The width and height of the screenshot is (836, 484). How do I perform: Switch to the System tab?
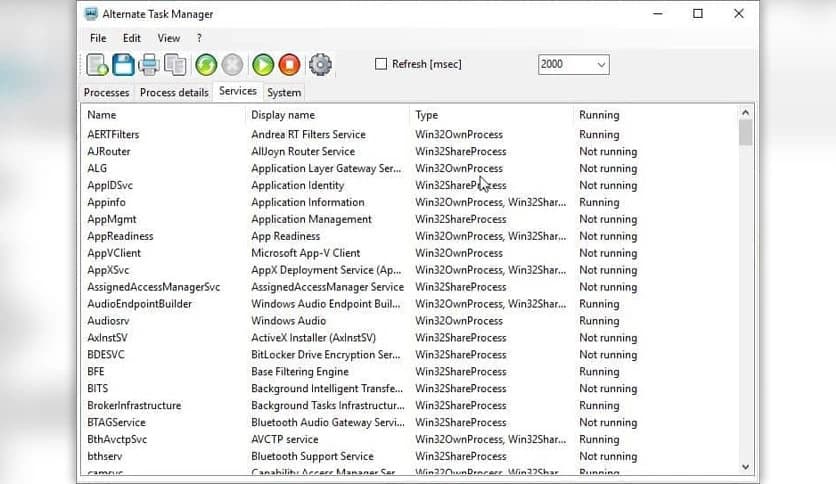(284, 92)
